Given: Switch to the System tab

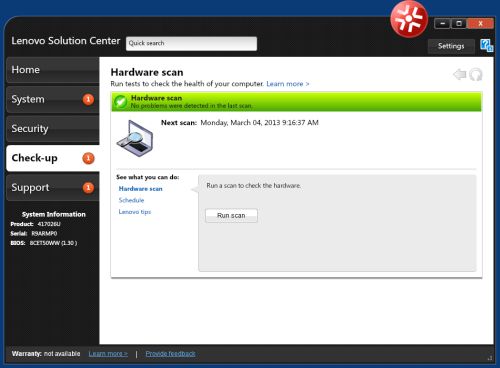Looking at the screenshot, I should pos(53,99).
